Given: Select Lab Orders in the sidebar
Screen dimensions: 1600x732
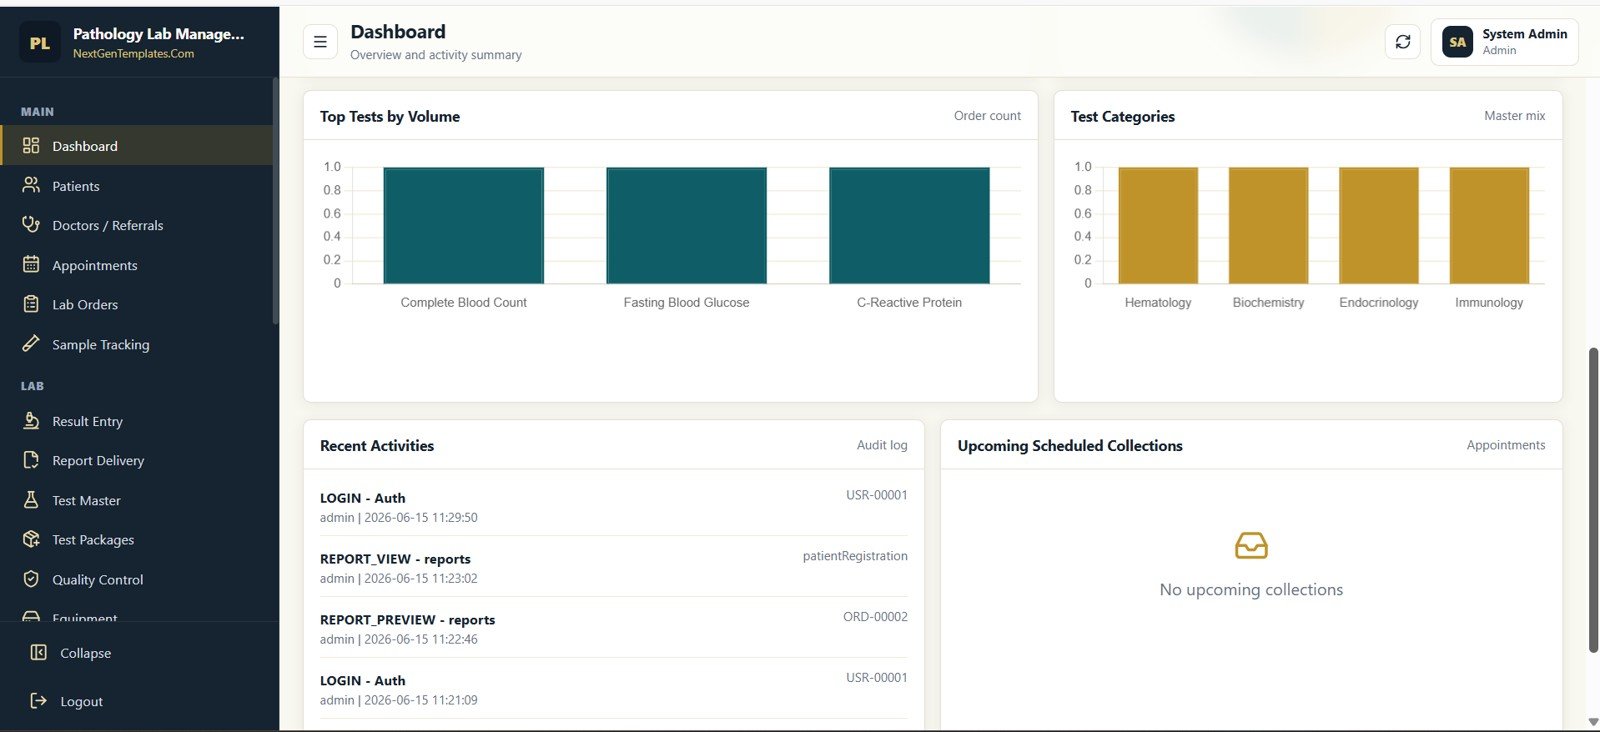Looking at the screenshot, I should coord(137,305).
